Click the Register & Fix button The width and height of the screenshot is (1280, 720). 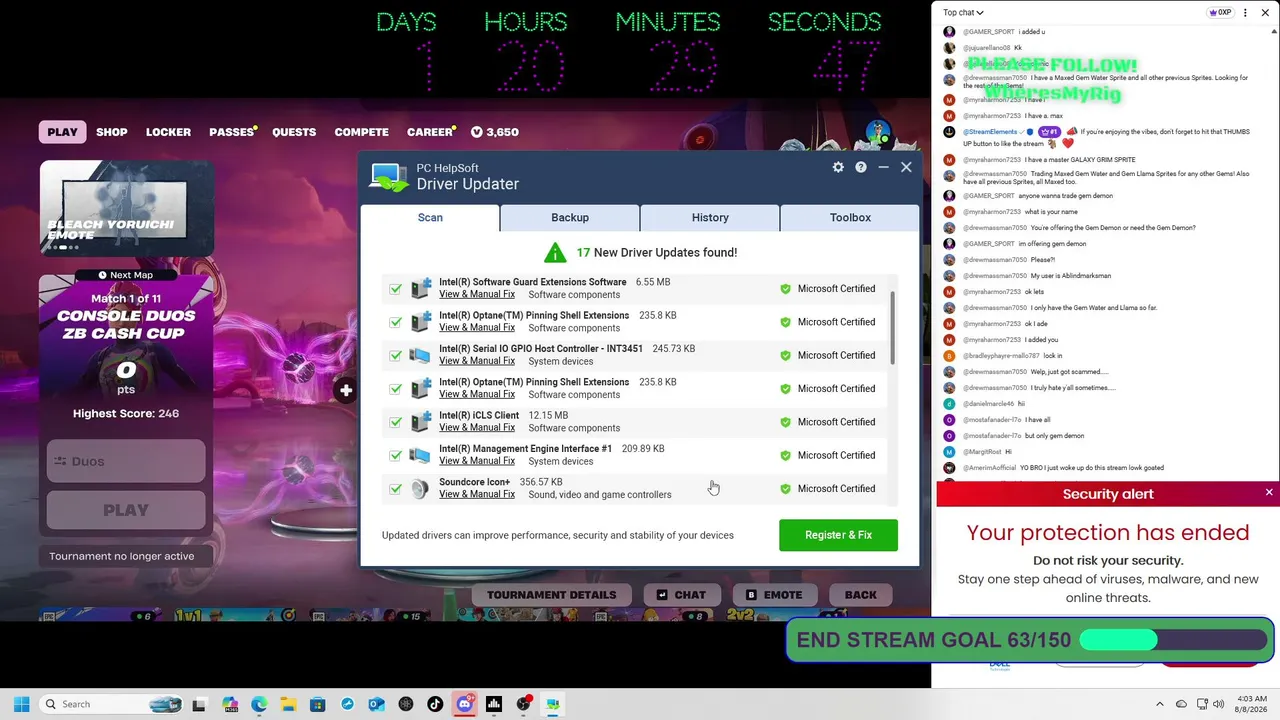click(x=838, y=535)
